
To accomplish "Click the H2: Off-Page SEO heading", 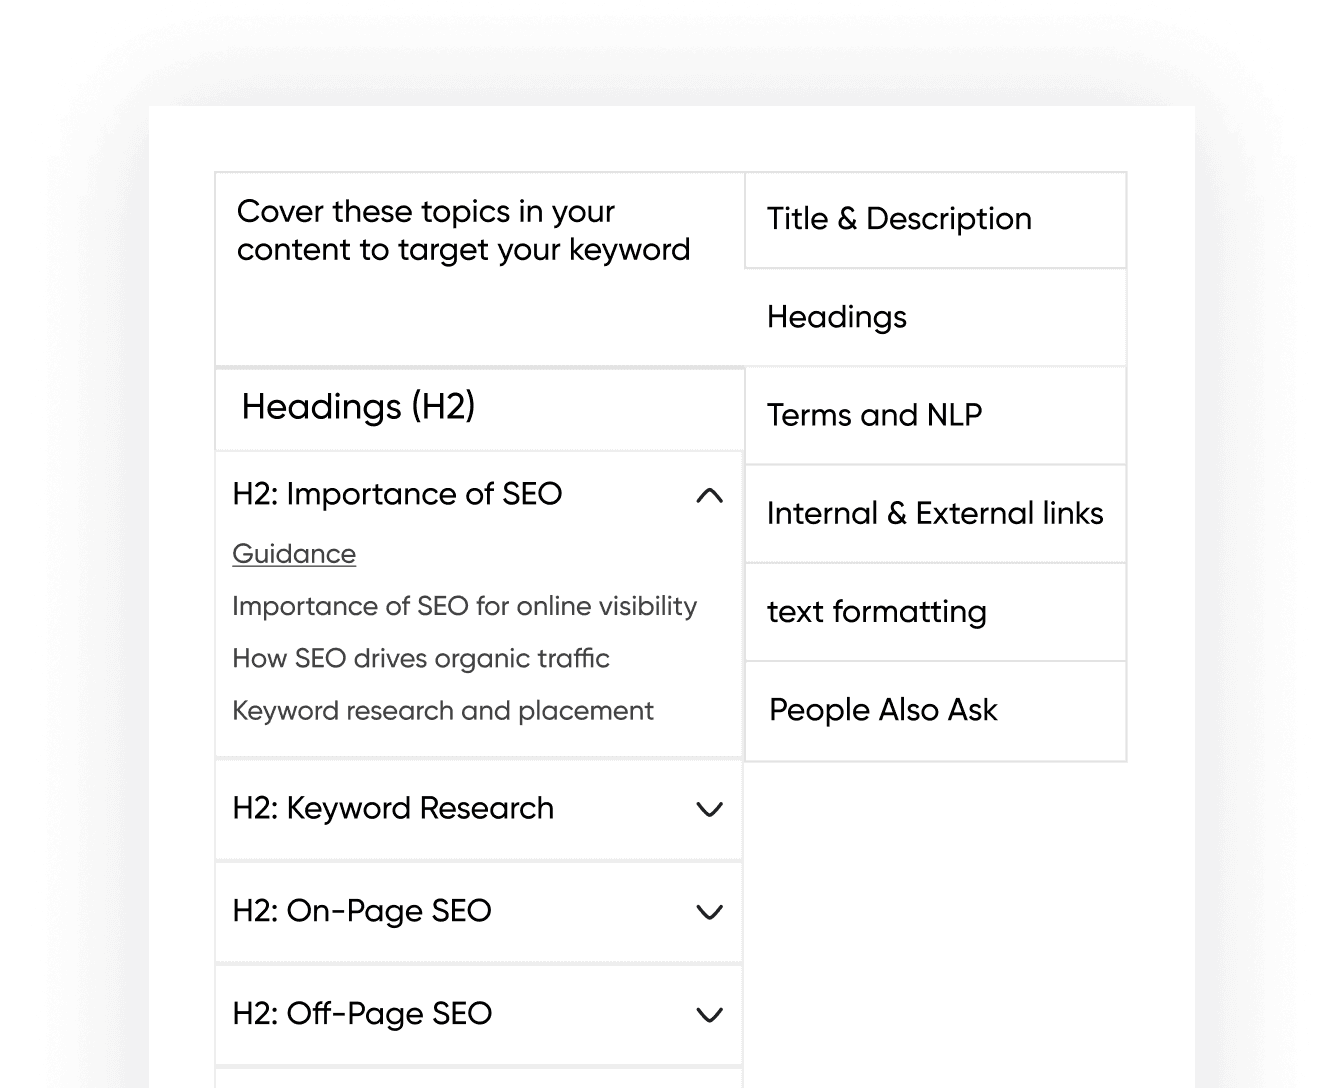I will (x=361, y=1013).
